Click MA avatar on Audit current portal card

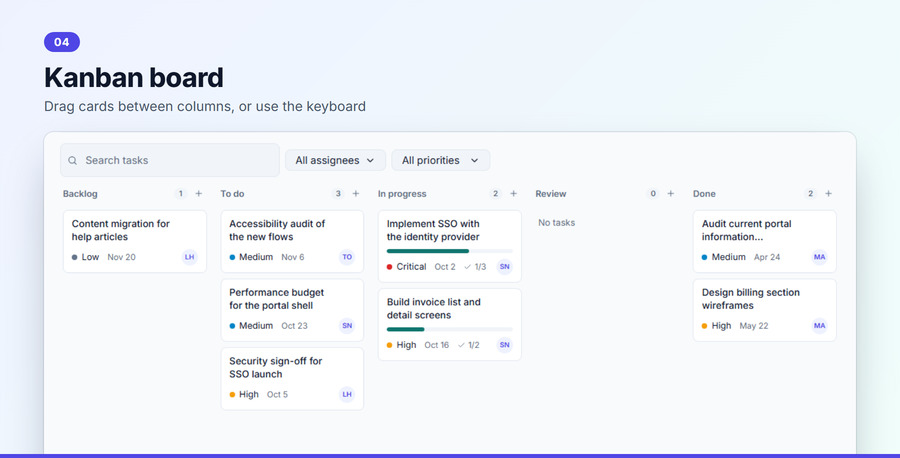820,257
